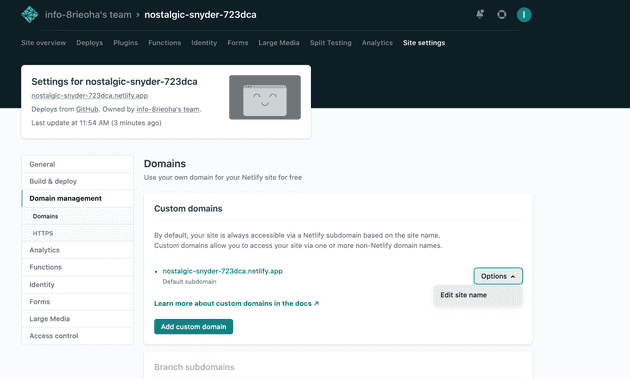
Task: Switch to the Deploys tab
Action: pos(90,43)
